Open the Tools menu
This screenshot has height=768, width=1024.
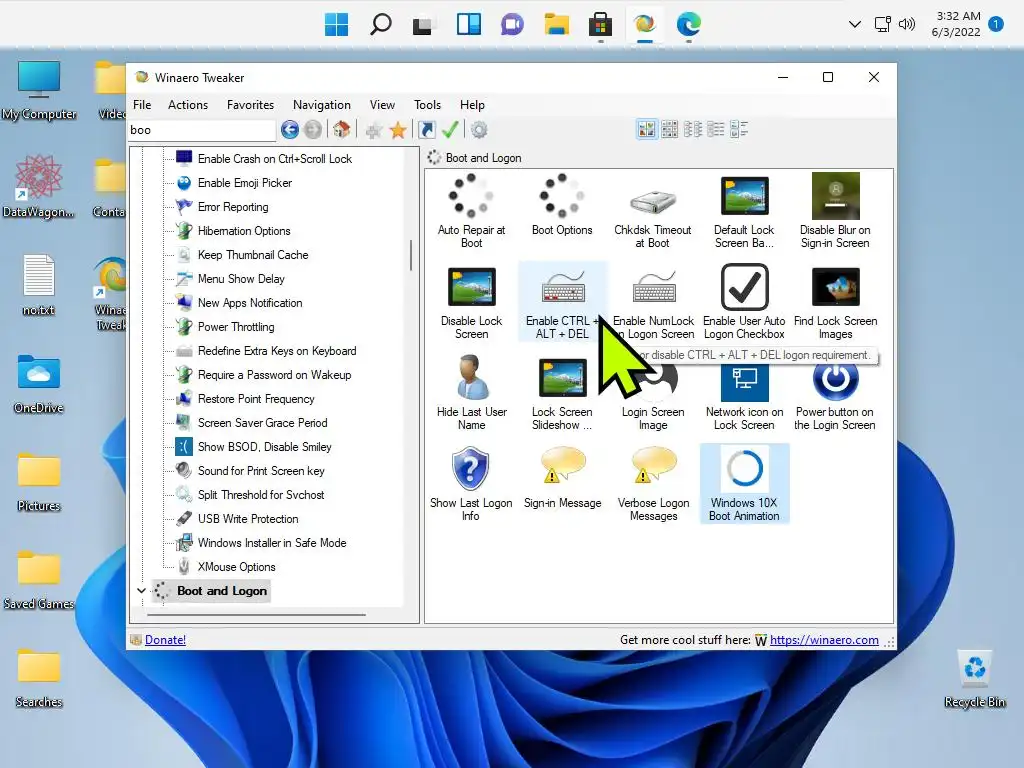pyautogui.click(x=427, y=104)
